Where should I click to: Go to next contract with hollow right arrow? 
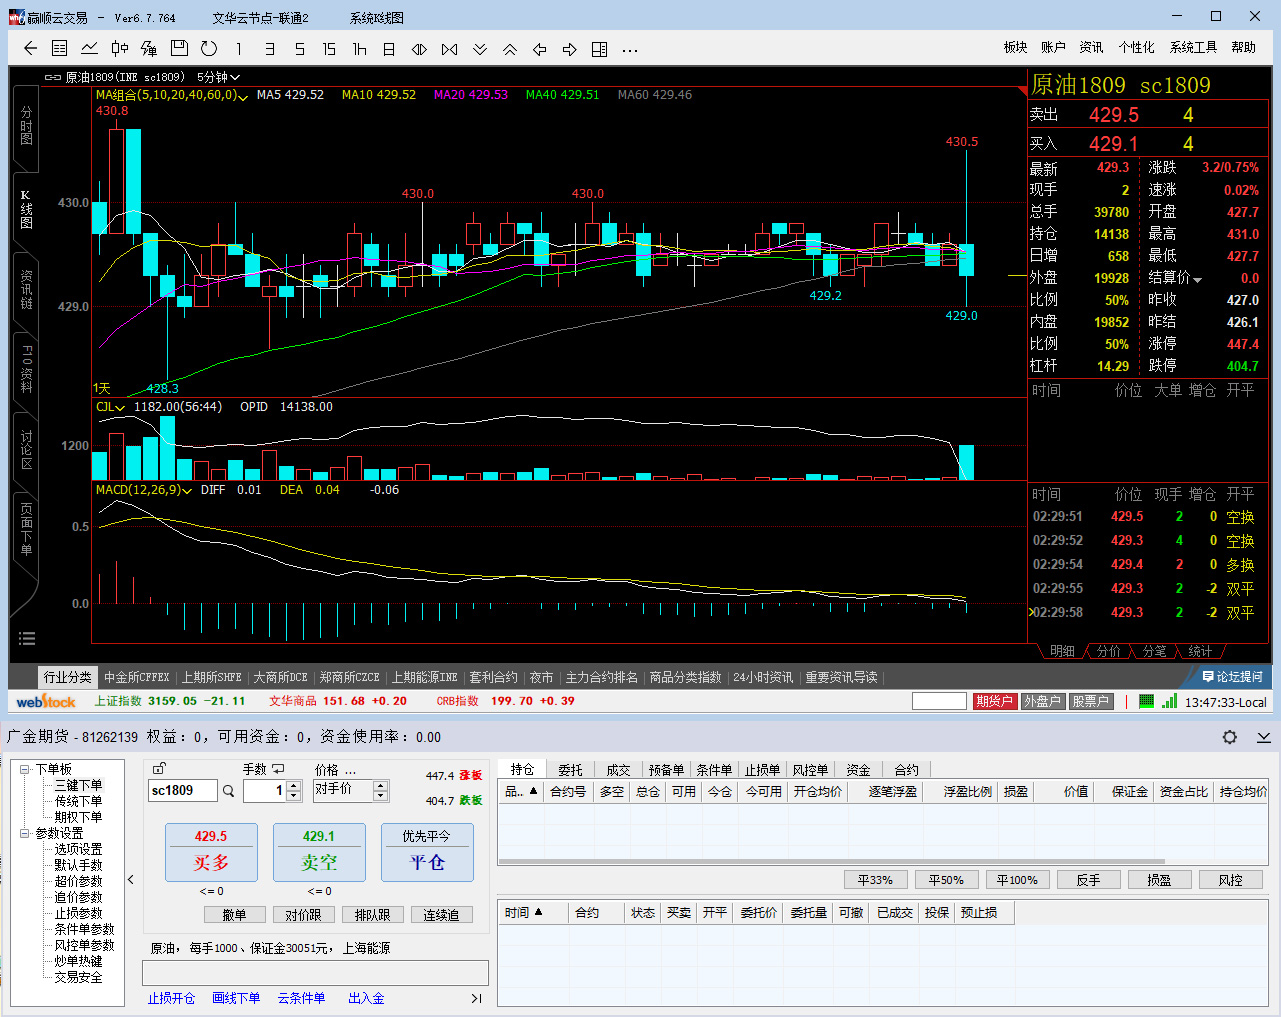(x=569, y=49)
